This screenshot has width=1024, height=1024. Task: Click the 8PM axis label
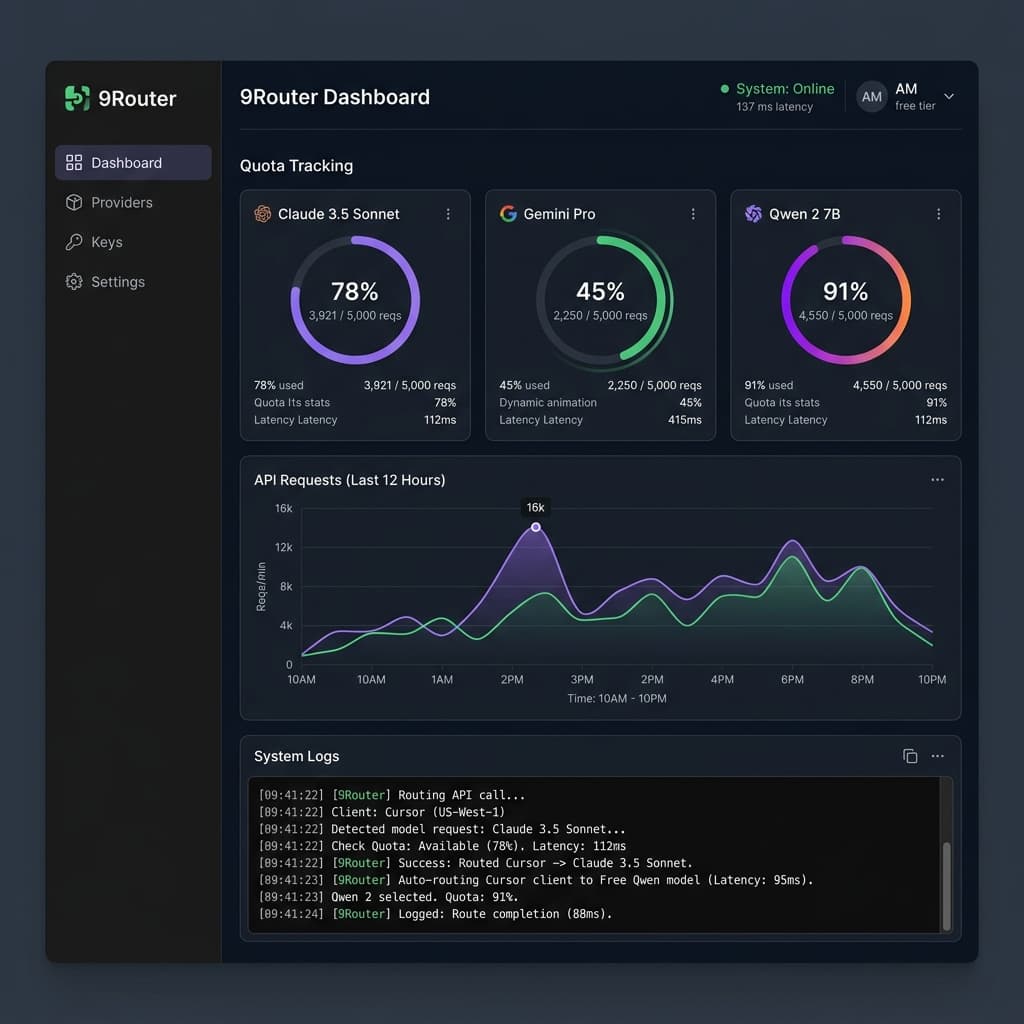[862, 680]
